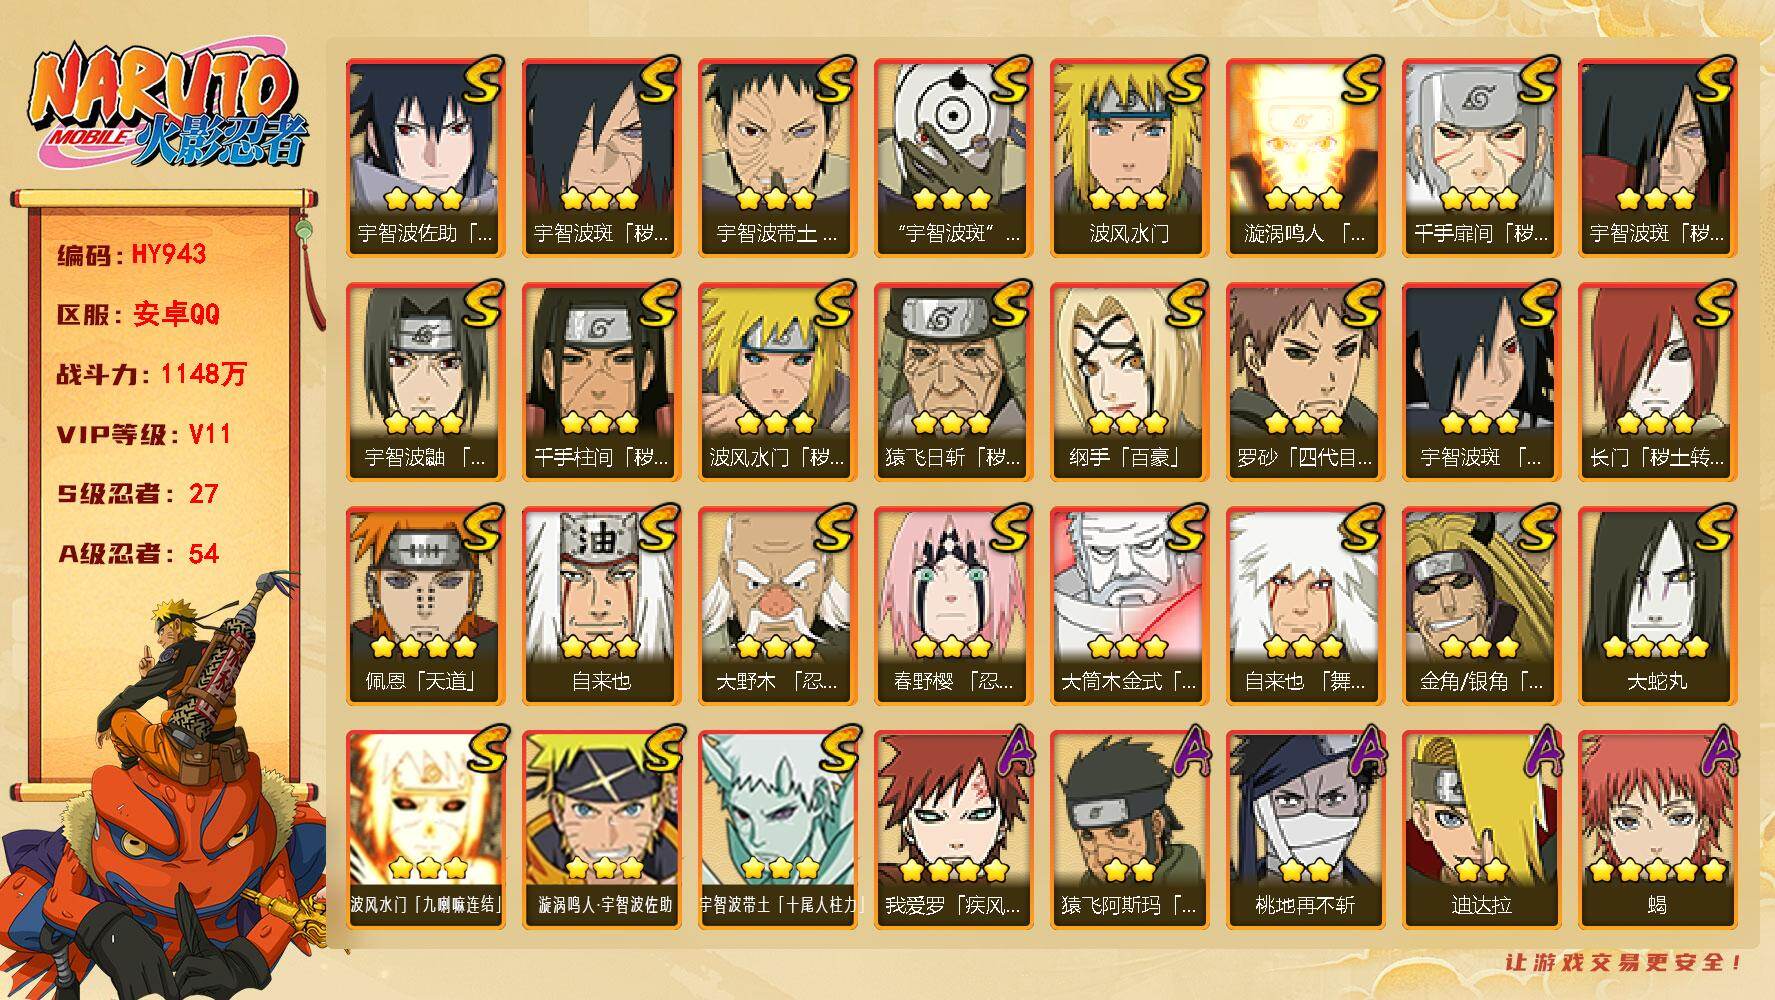Select the 宇智波带土「十尾人柱力」 card
The image size is (1775, 1000).
point(778,830)
